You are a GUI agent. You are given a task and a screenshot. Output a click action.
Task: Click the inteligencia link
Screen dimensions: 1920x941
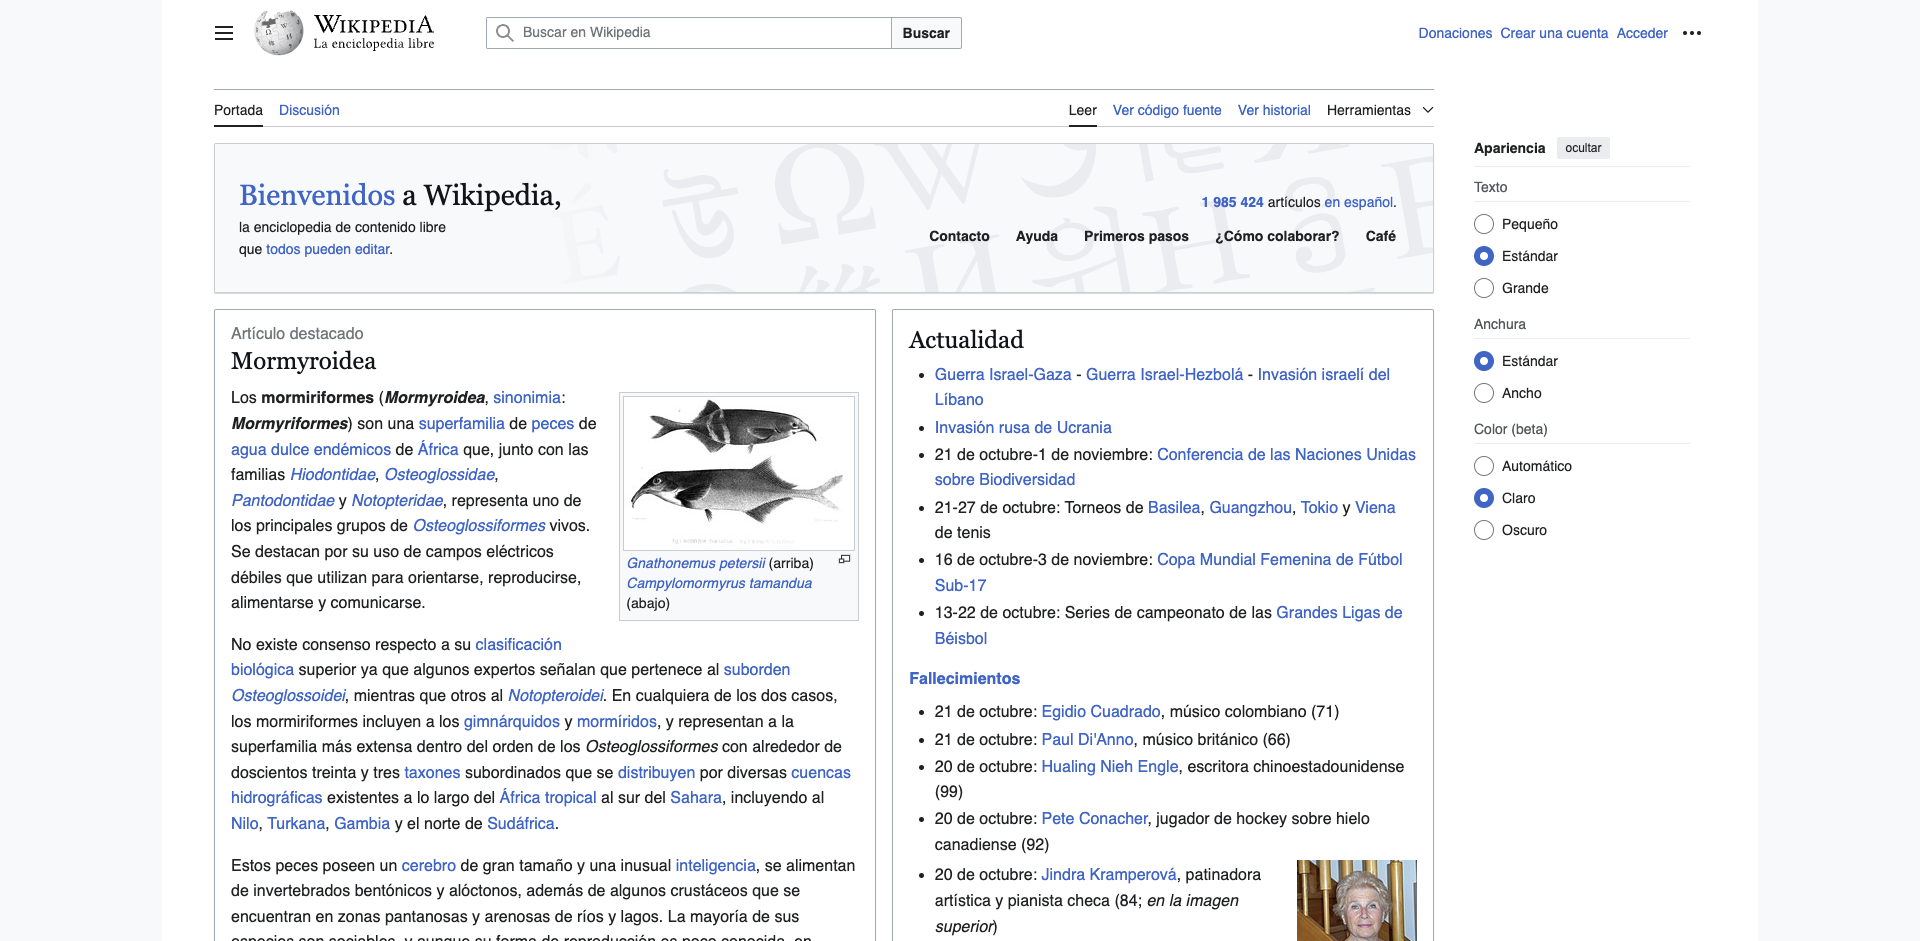[716, 865]
